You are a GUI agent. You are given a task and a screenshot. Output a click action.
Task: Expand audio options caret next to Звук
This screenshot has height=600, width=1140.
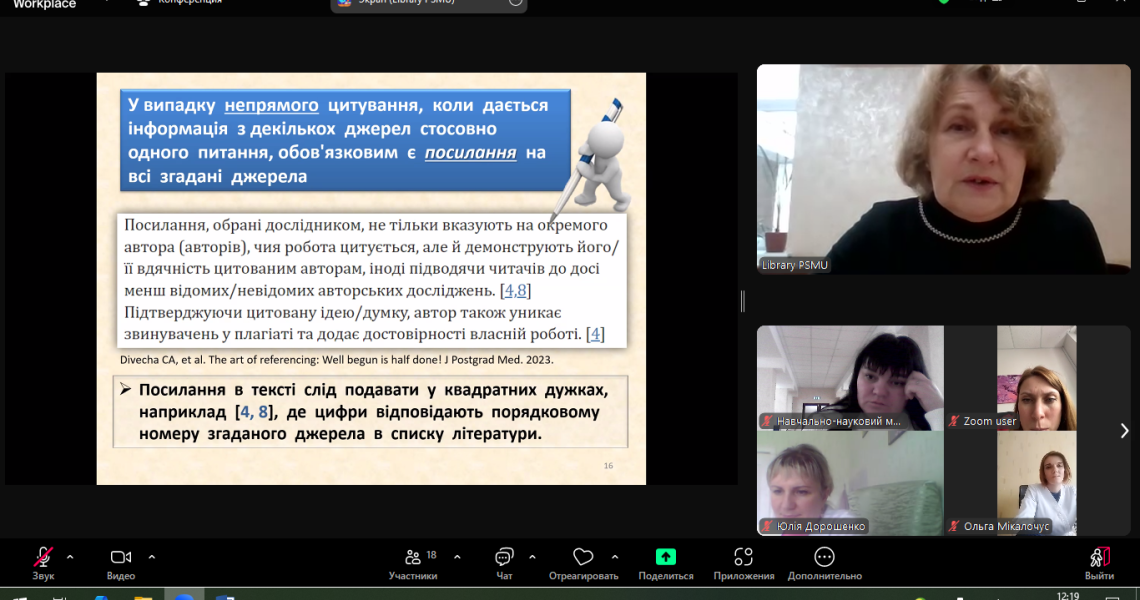click(x=70, y=557)
